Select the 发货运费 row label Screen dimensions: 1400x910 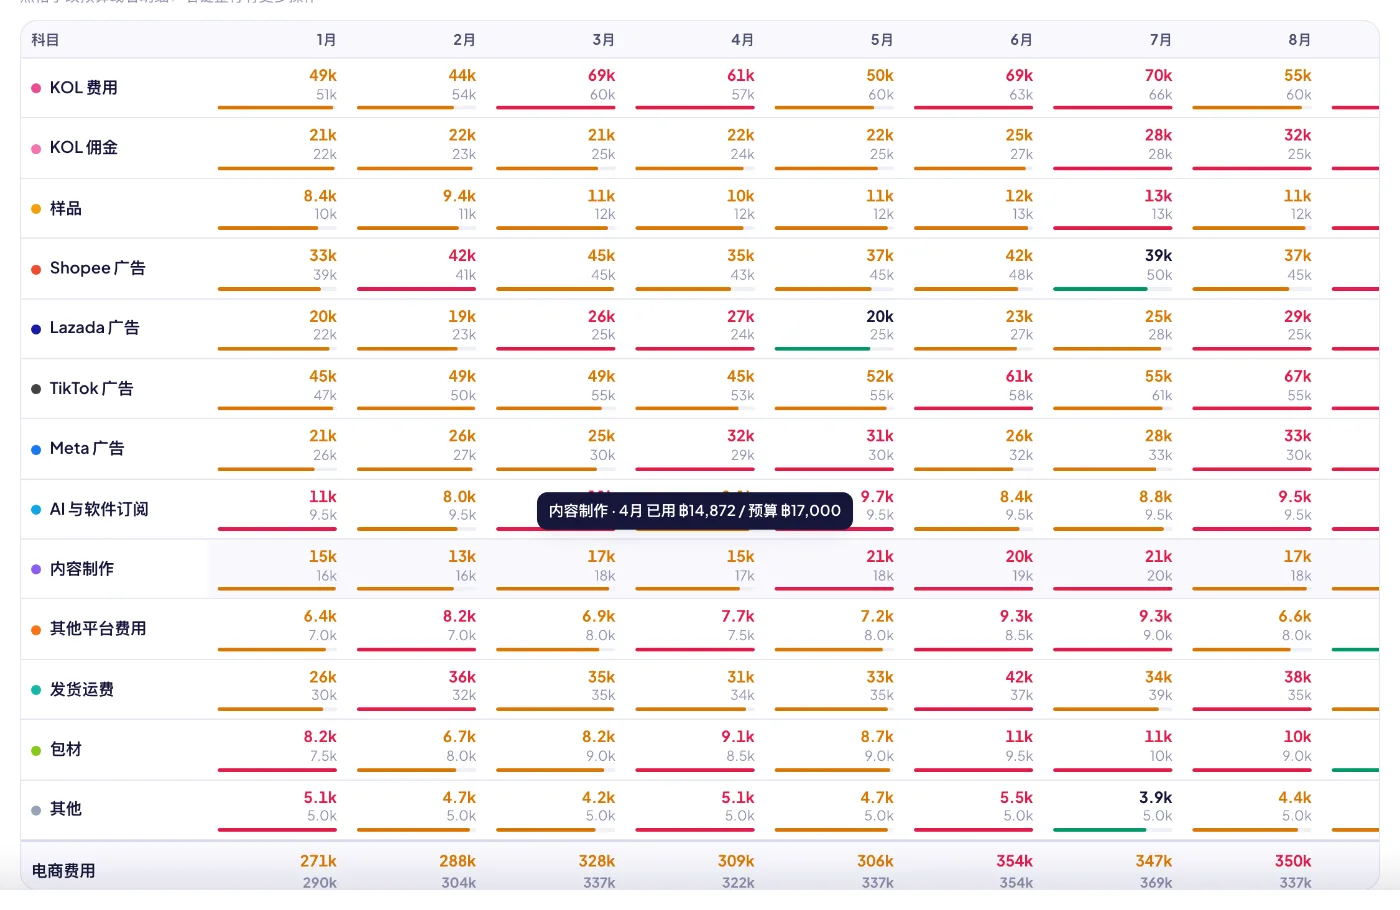coord(82,689)
